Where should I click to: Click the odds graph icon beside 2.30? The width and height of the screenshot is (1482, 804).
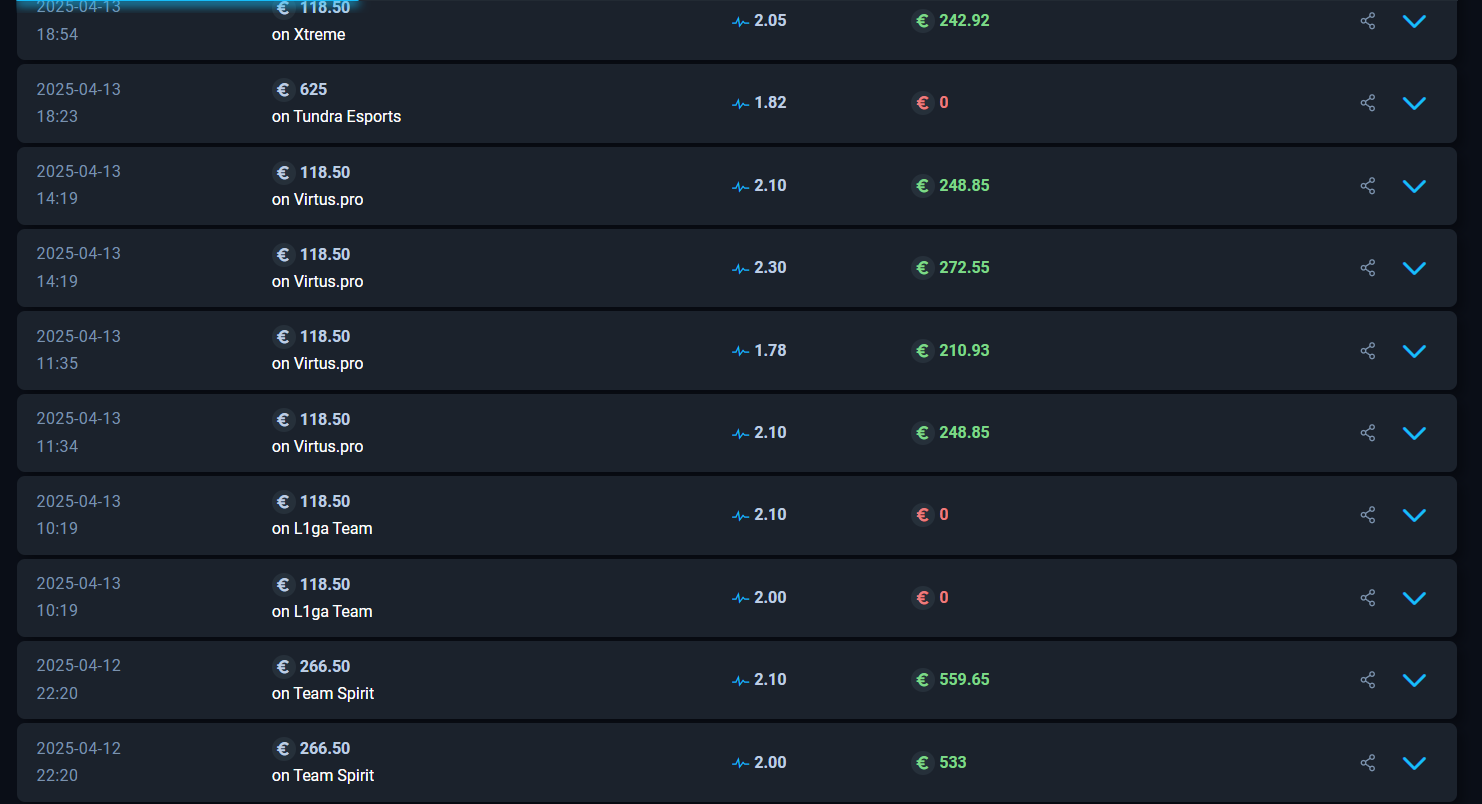[x=740, y=268]
